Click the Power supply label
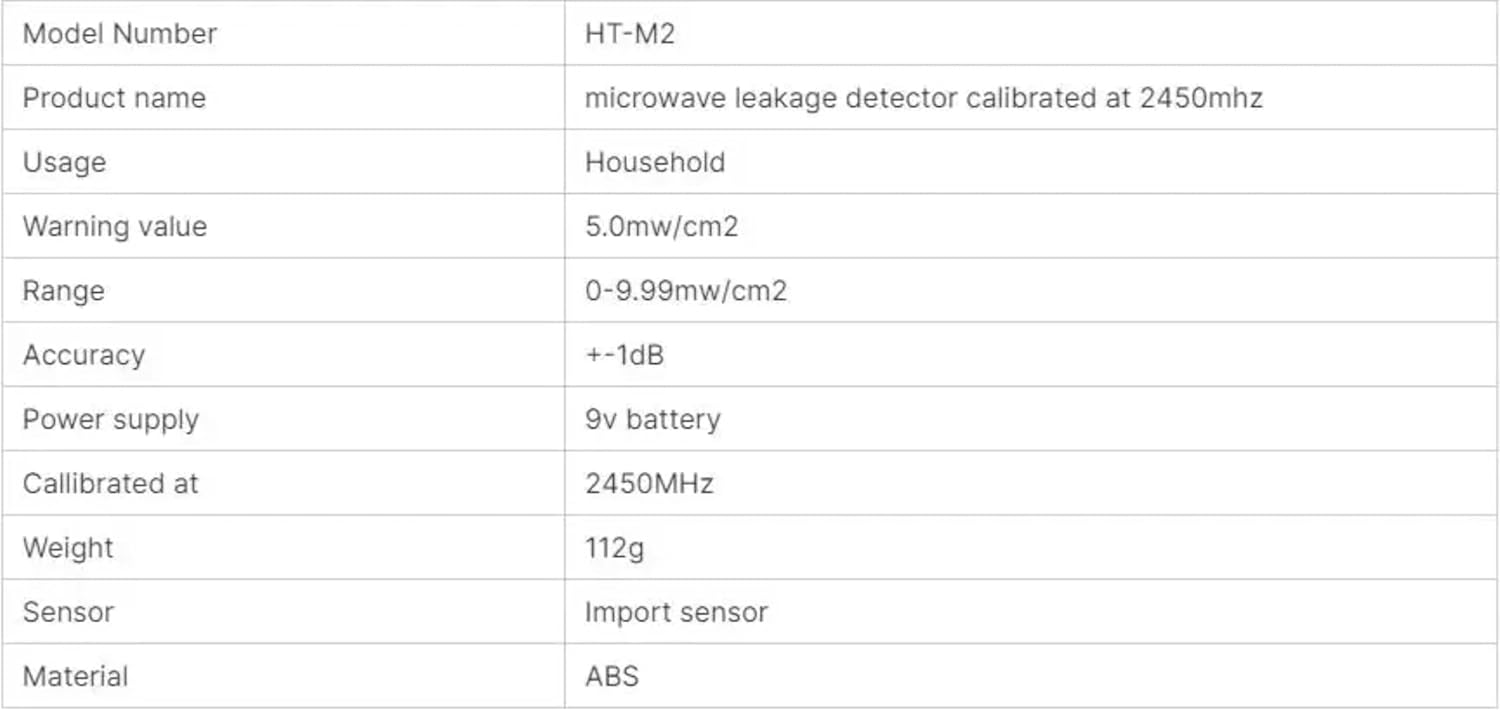 110,419
